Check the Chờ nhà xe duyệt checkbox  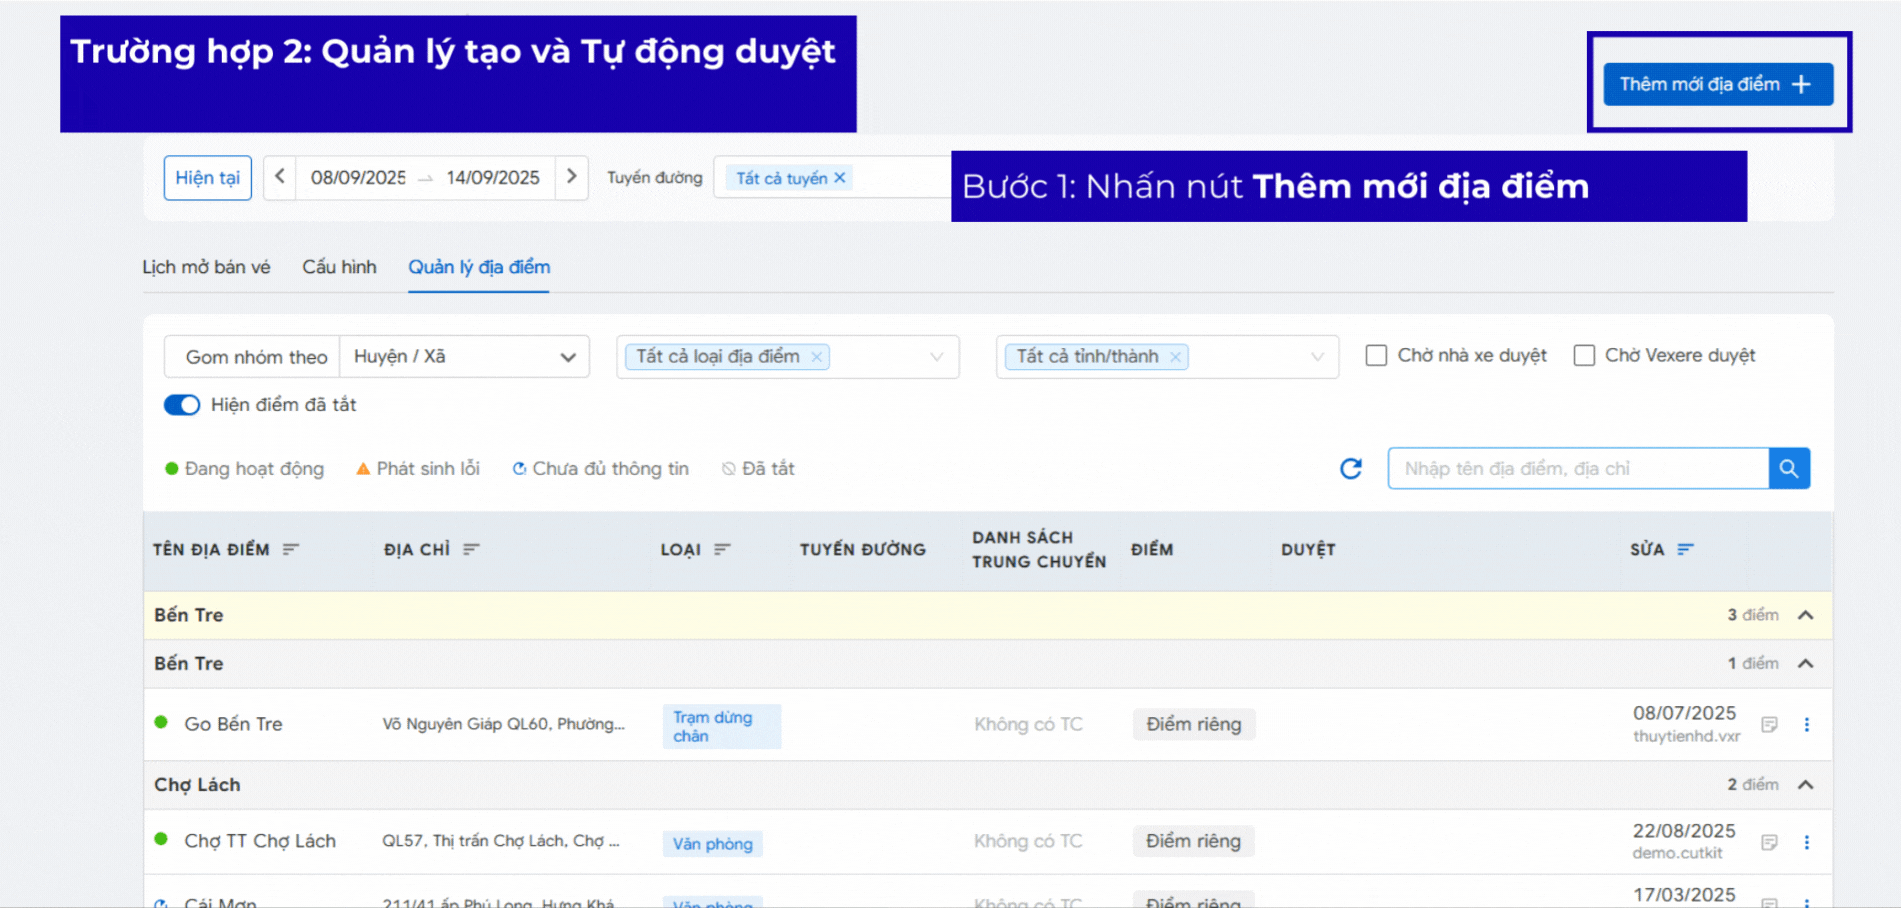click(x=1376, y=356)
